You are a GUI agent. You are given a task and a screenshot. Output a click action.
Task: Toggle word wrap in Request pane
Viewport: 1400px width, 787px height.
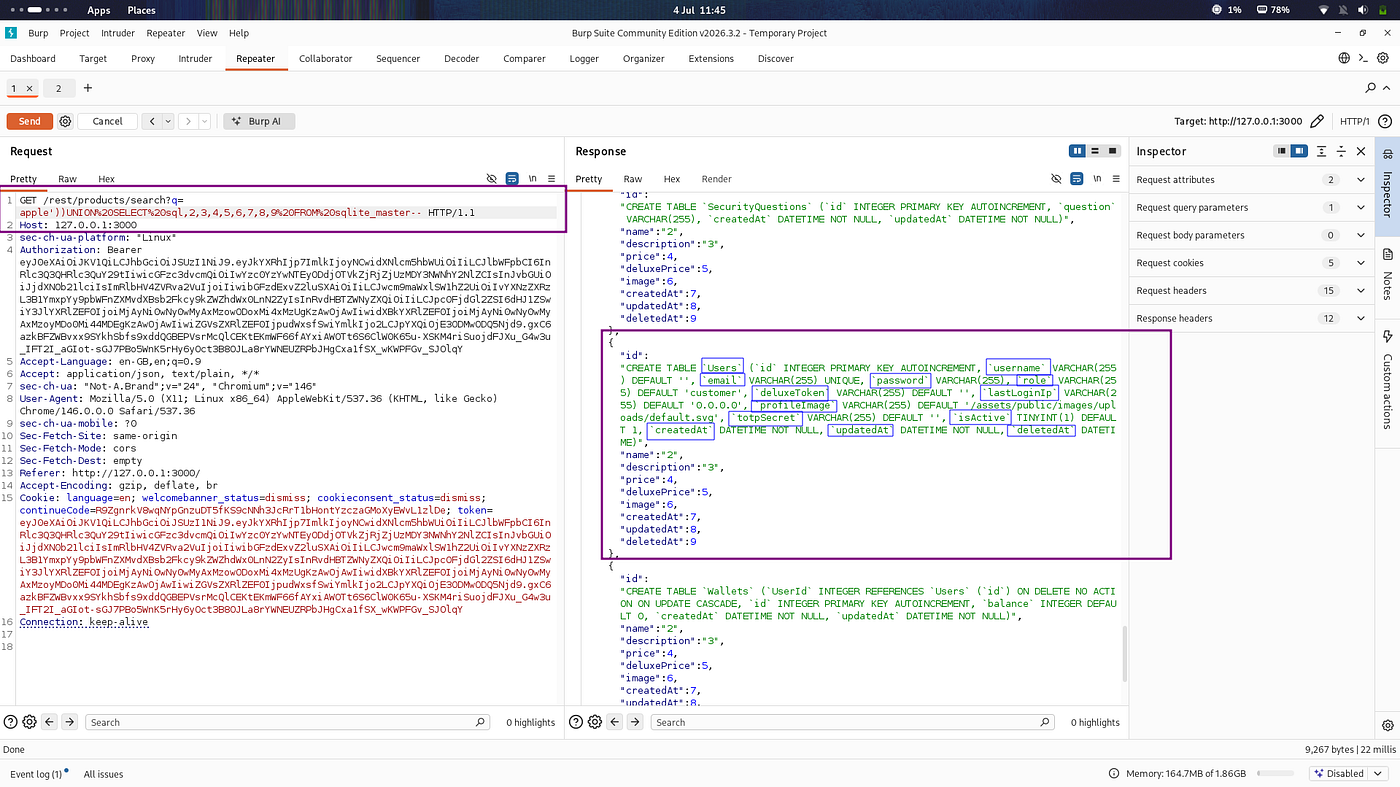pos(512,179)
